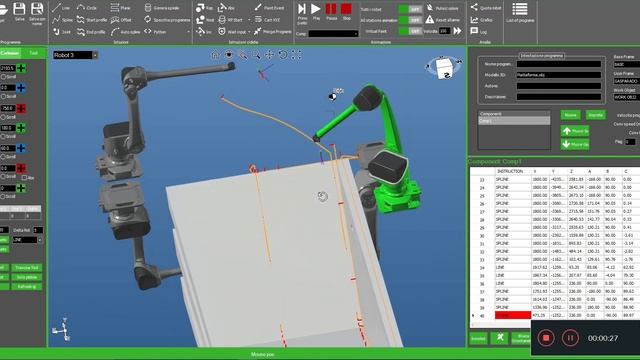The image size is (640, 360).
Task: Open the User Frame dropdown
Action: point(627,81)
